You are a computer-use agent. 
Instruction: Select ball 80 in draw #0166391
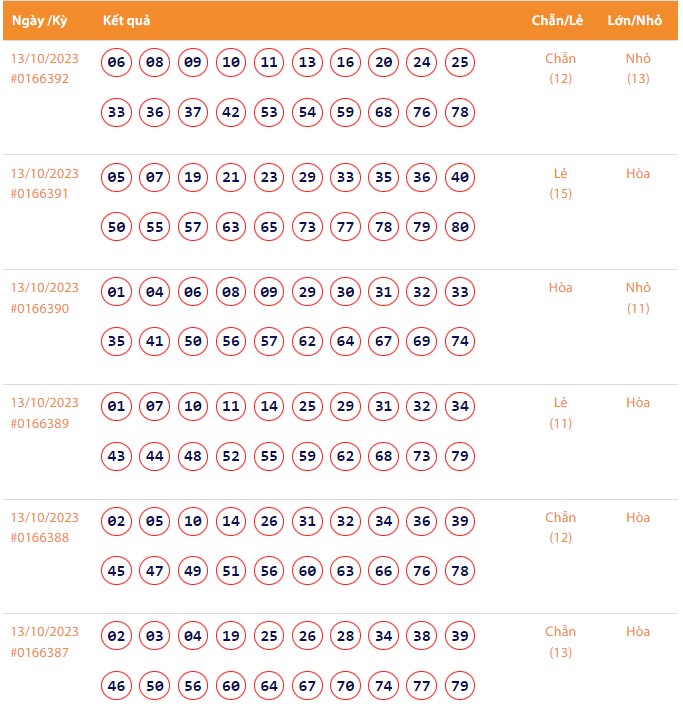(x=460, y=227)
